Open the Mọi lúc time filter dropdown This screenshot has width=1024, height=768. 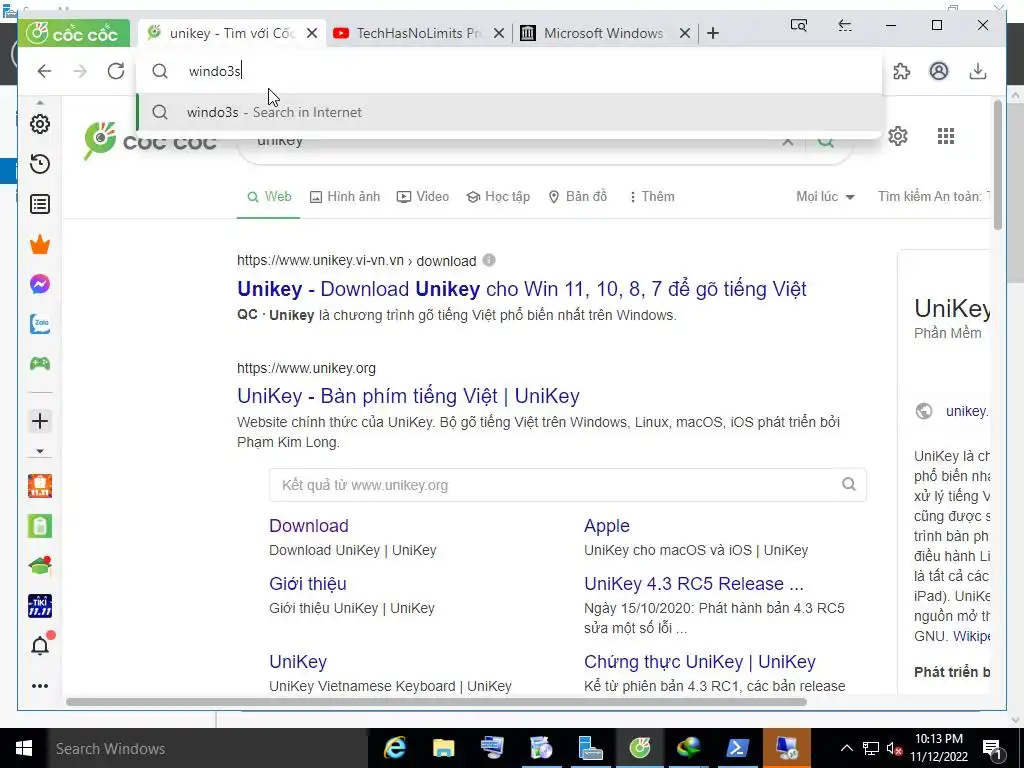(825, 197)
